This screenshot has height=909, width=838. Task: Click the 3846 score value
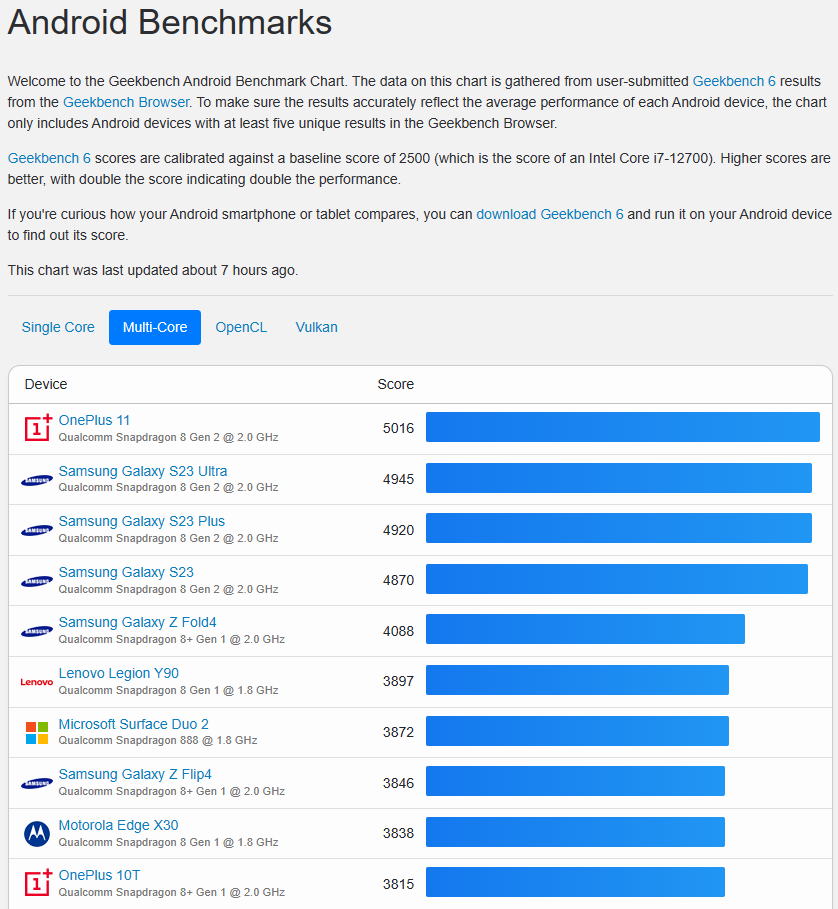(x=398, y=783)
